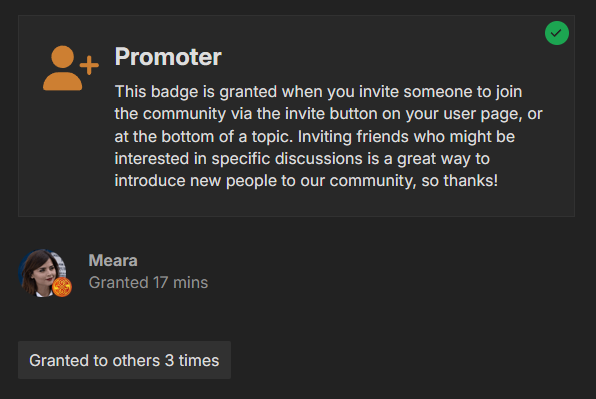Click description line starting 'This badge is granted'

(x=319, y=92)
